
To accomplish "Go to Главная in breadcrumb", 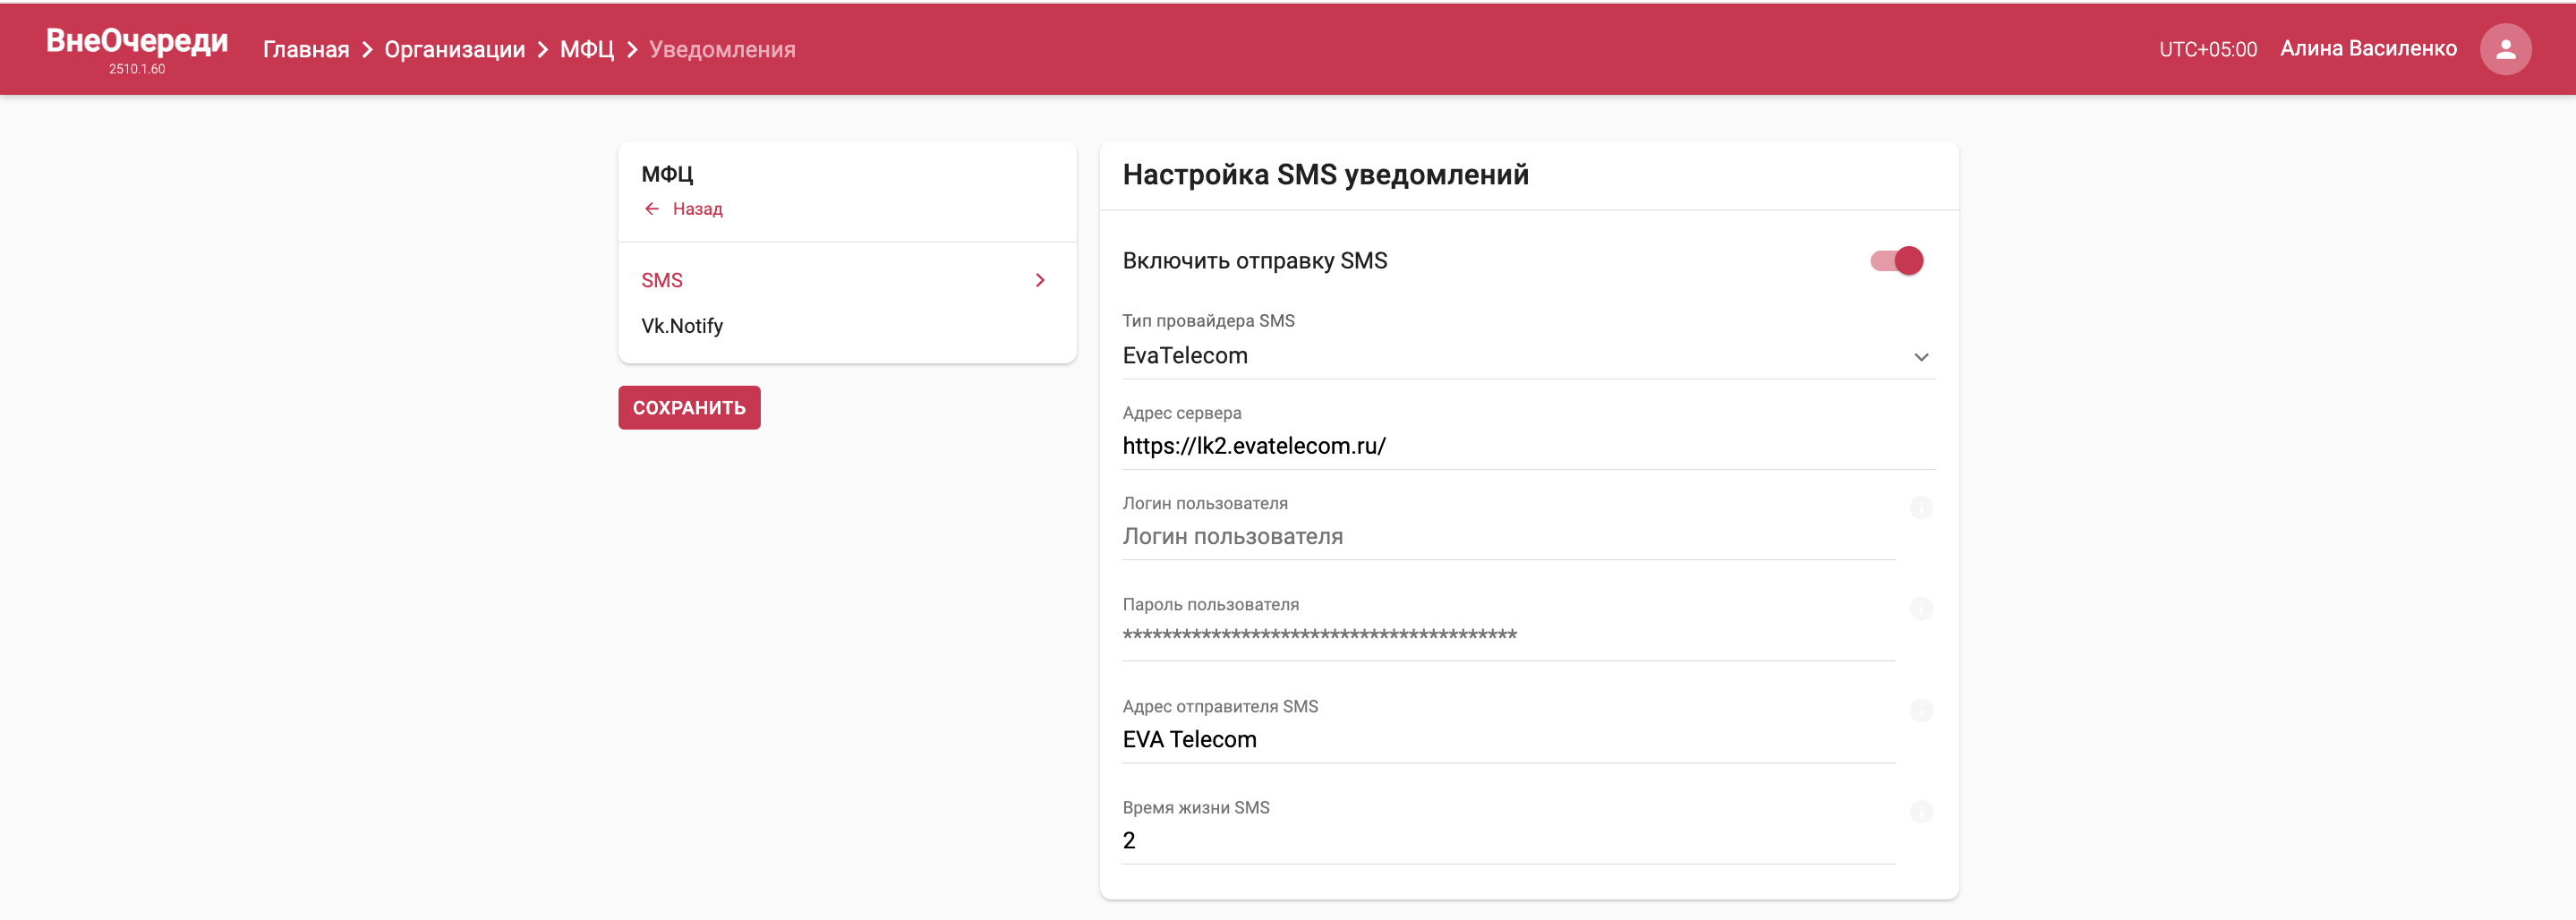I will [306, 49].
